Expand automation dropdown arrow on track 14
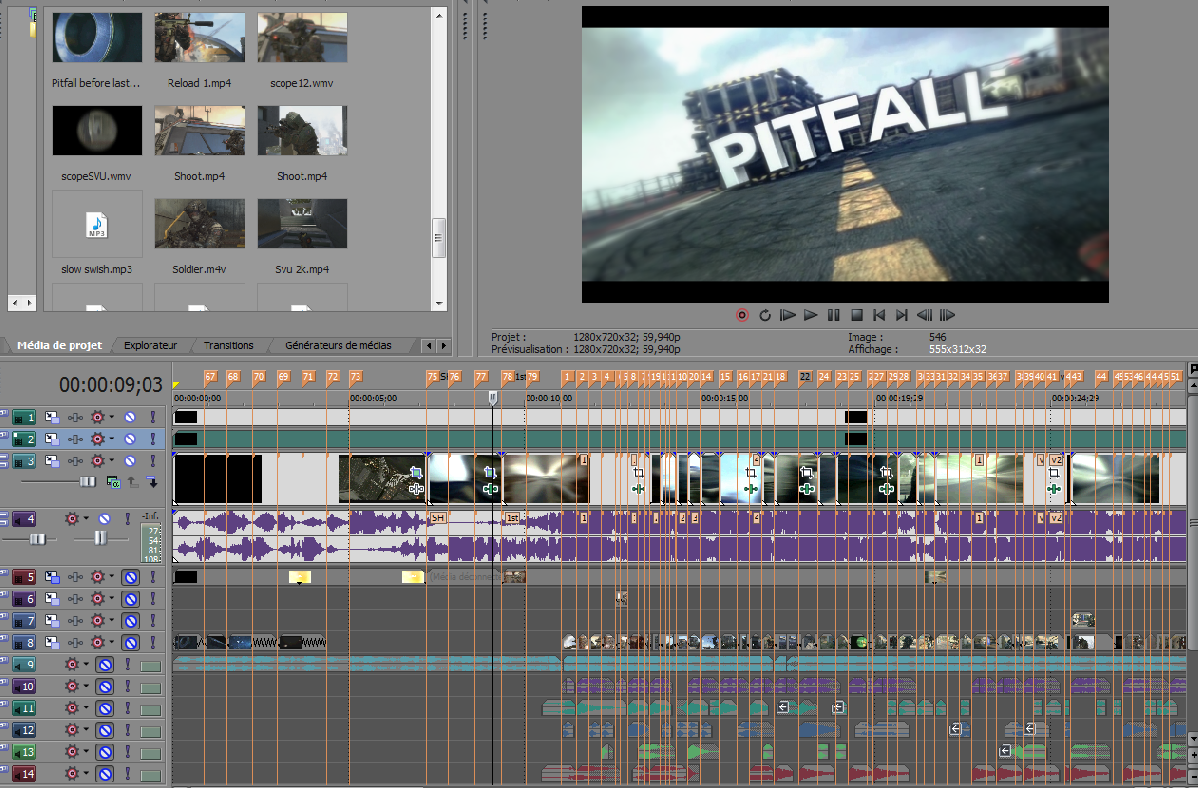Image resolution: width=1198 pixels, height=788 pixels. point(86,773)
